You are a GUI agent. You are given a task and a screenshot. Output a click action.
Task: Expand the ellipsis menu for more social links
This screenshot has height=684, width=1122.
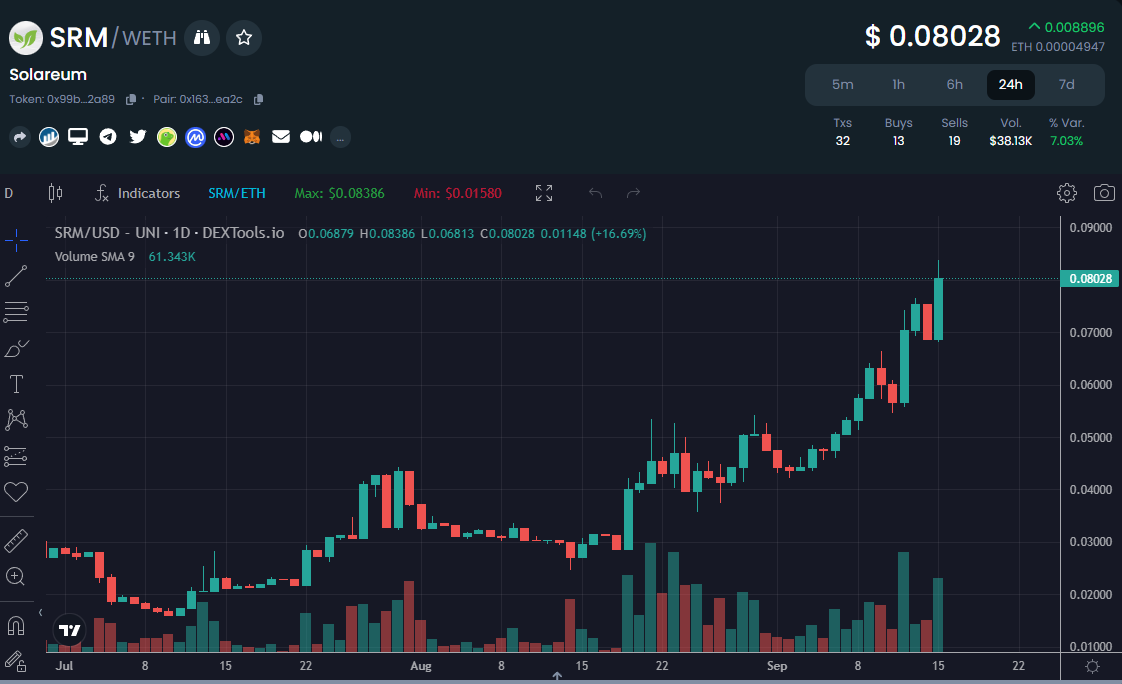pos(340,137)
